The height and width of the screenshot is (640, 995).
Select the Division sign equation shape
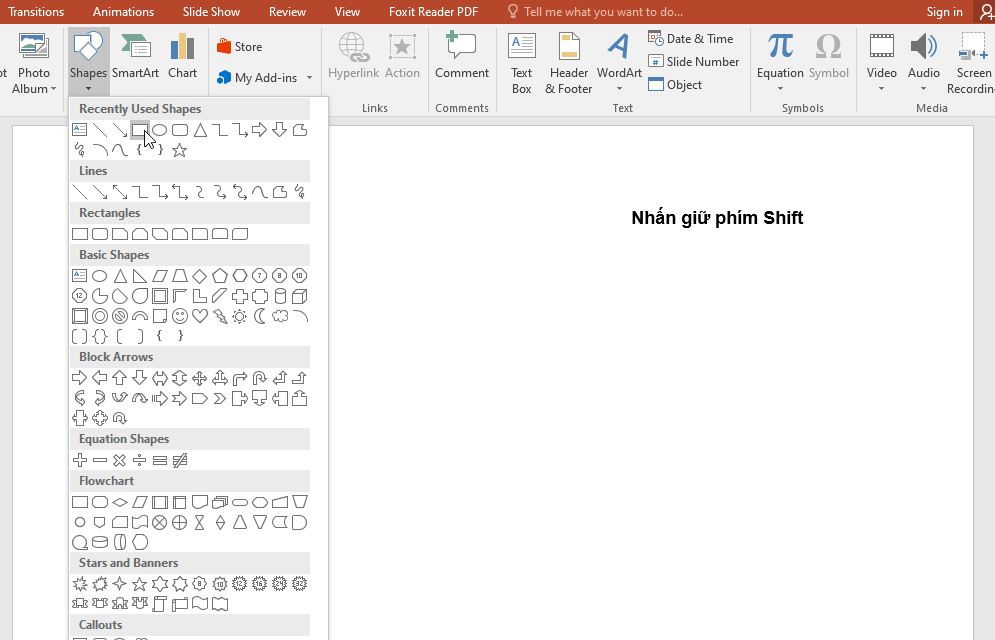click(140, 460)
